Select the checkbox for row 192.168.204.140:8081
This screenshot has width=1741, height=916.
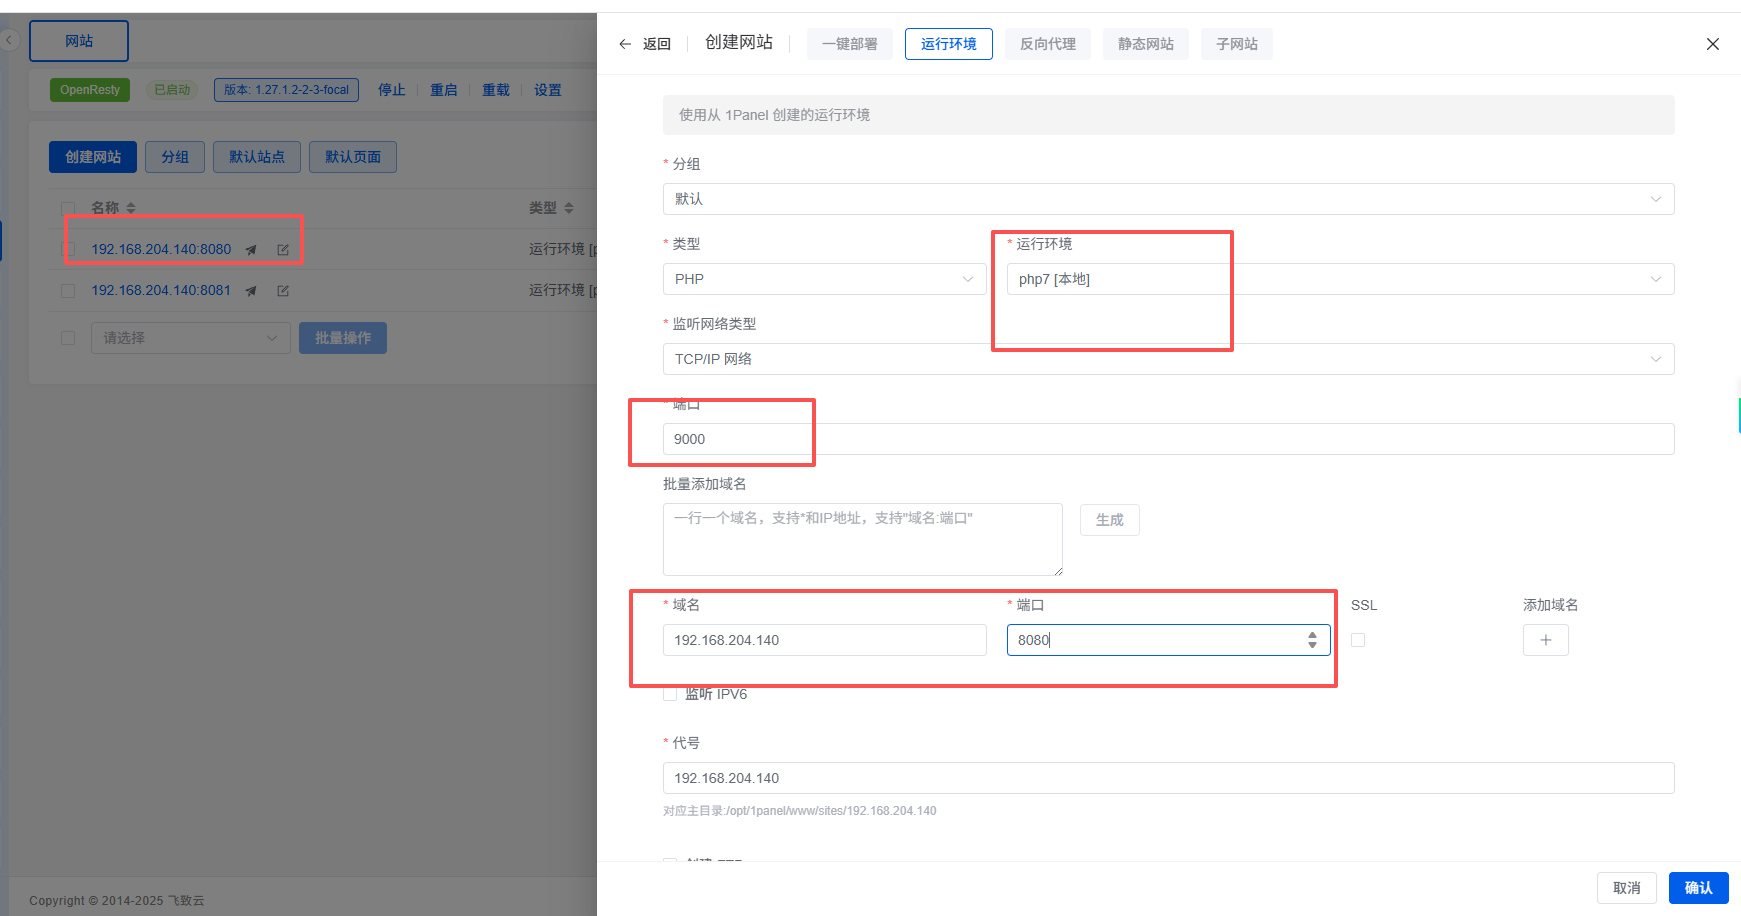(68, 291)
